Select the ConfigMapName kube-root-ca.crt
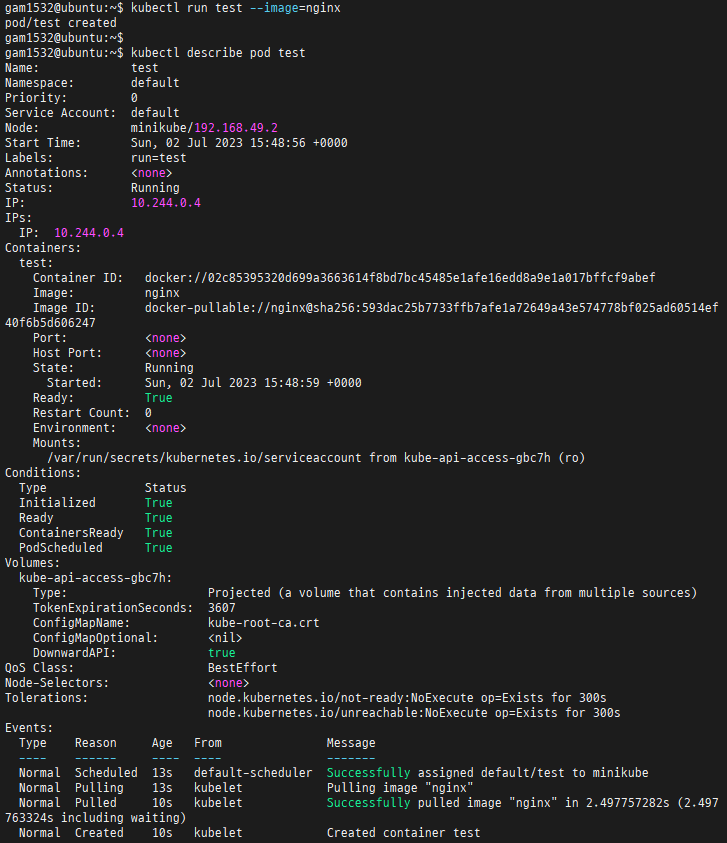727x843 pixels. coord(263,623)
